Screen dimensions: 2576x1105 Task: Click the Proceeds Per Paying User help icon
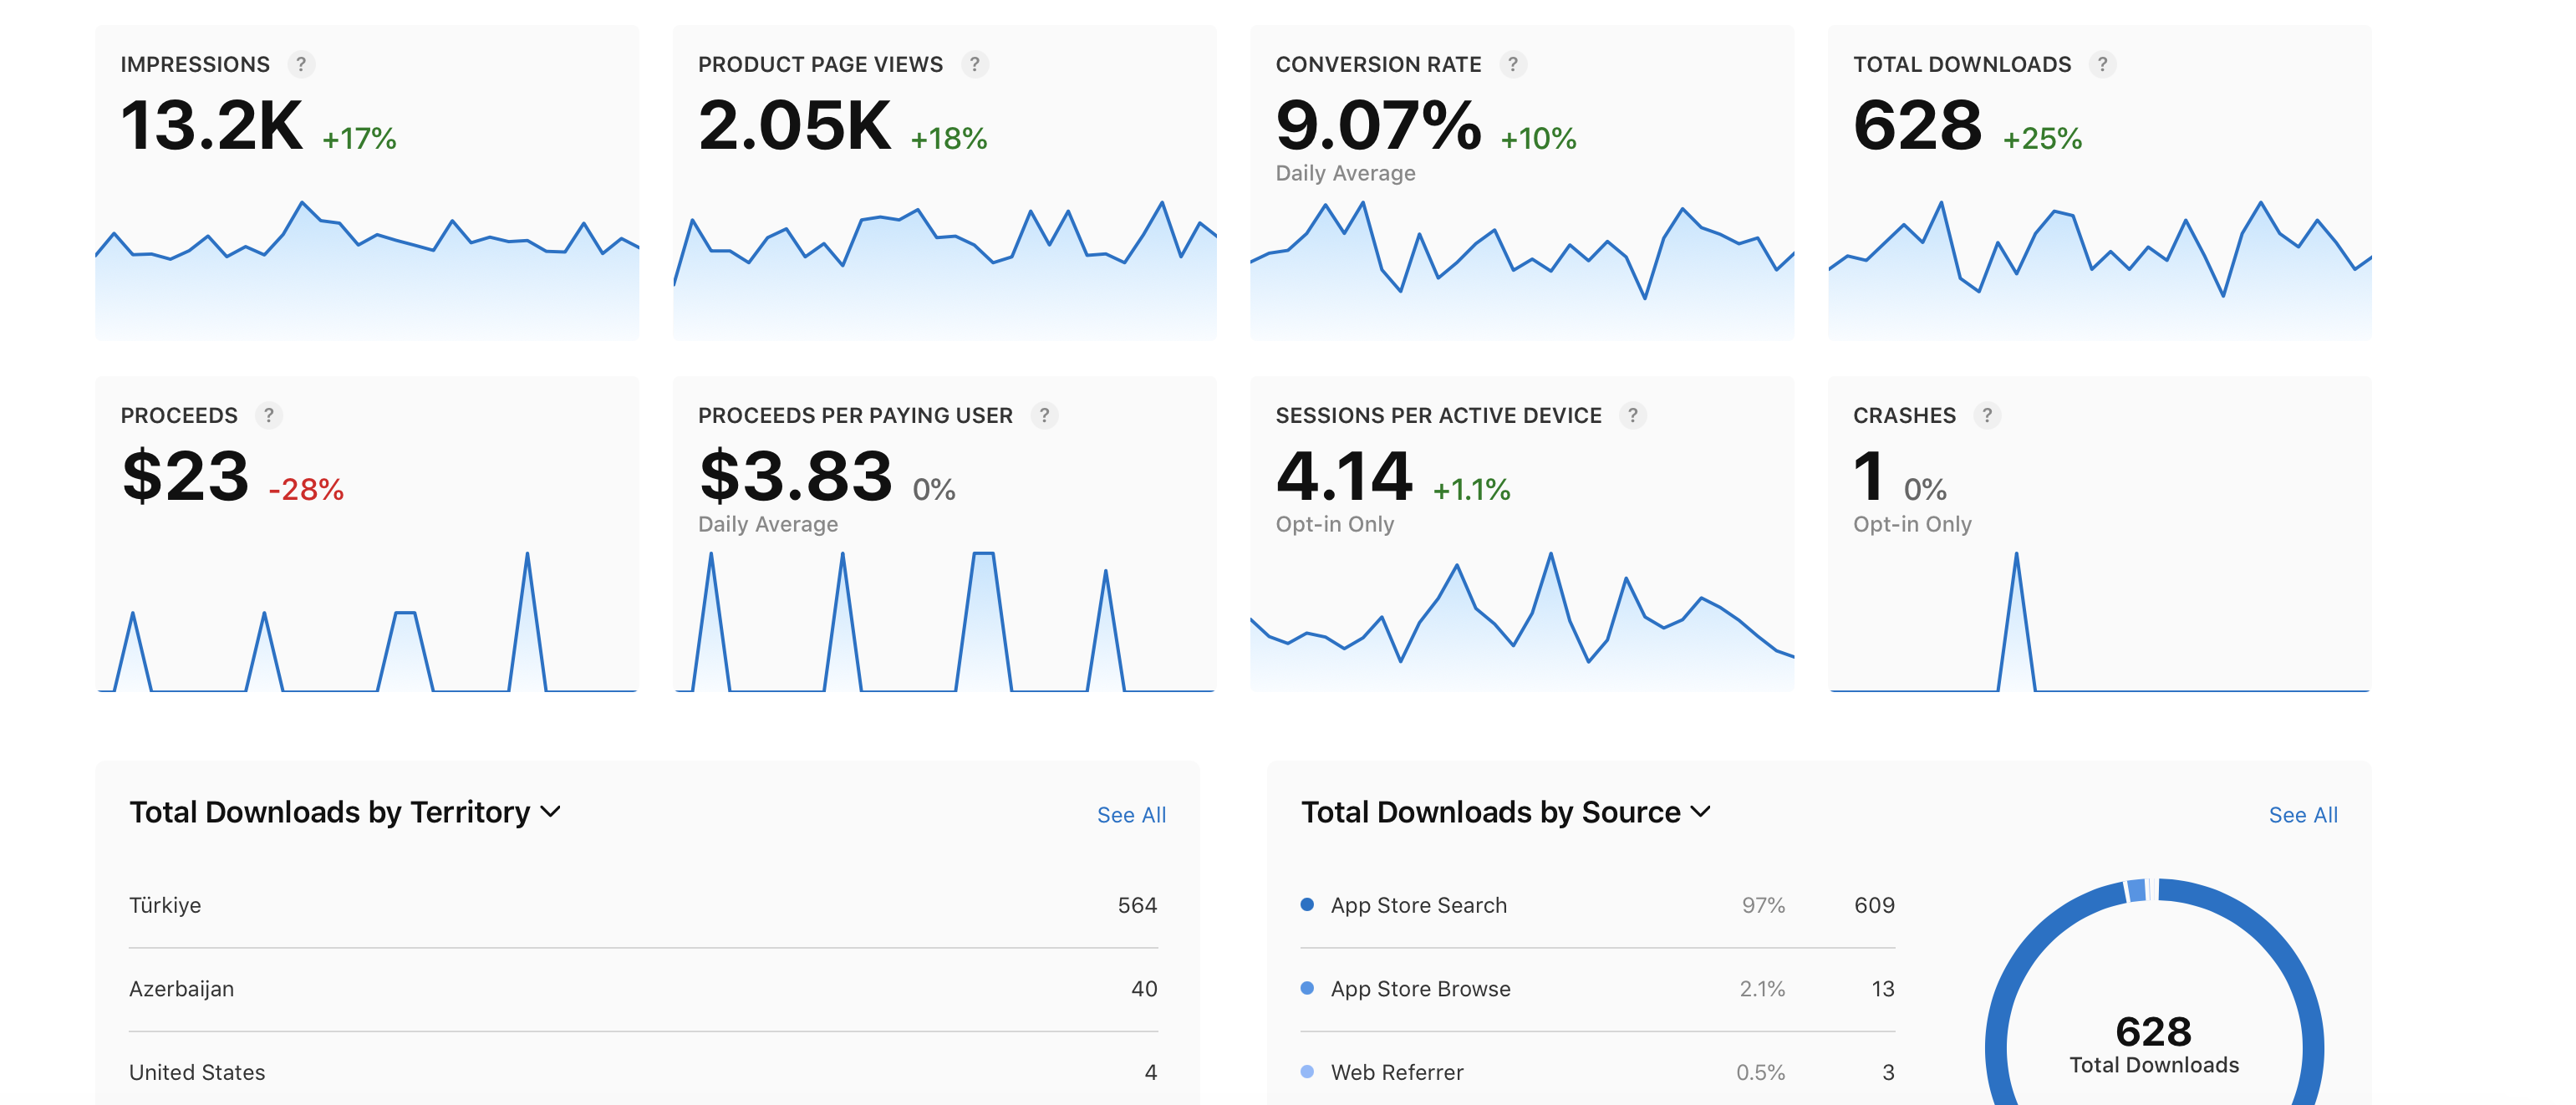1044,415
